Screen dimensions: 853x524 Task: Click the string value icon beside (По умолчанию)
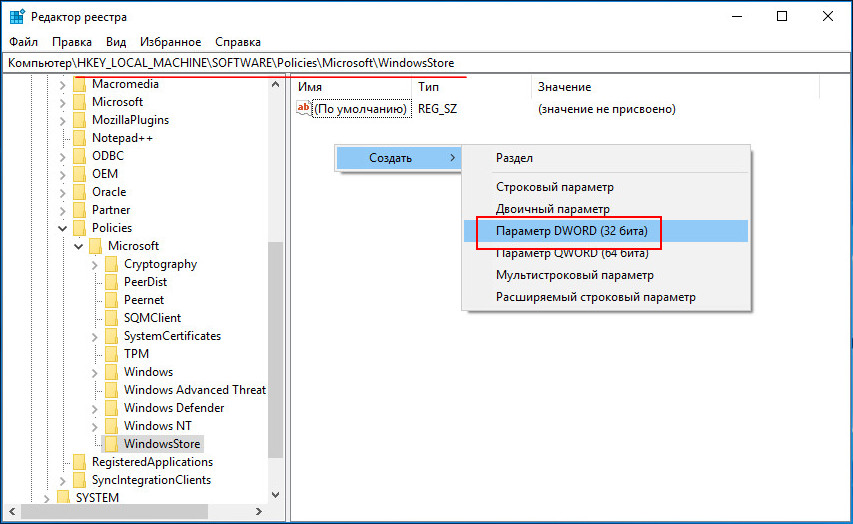tap(304, 108)
